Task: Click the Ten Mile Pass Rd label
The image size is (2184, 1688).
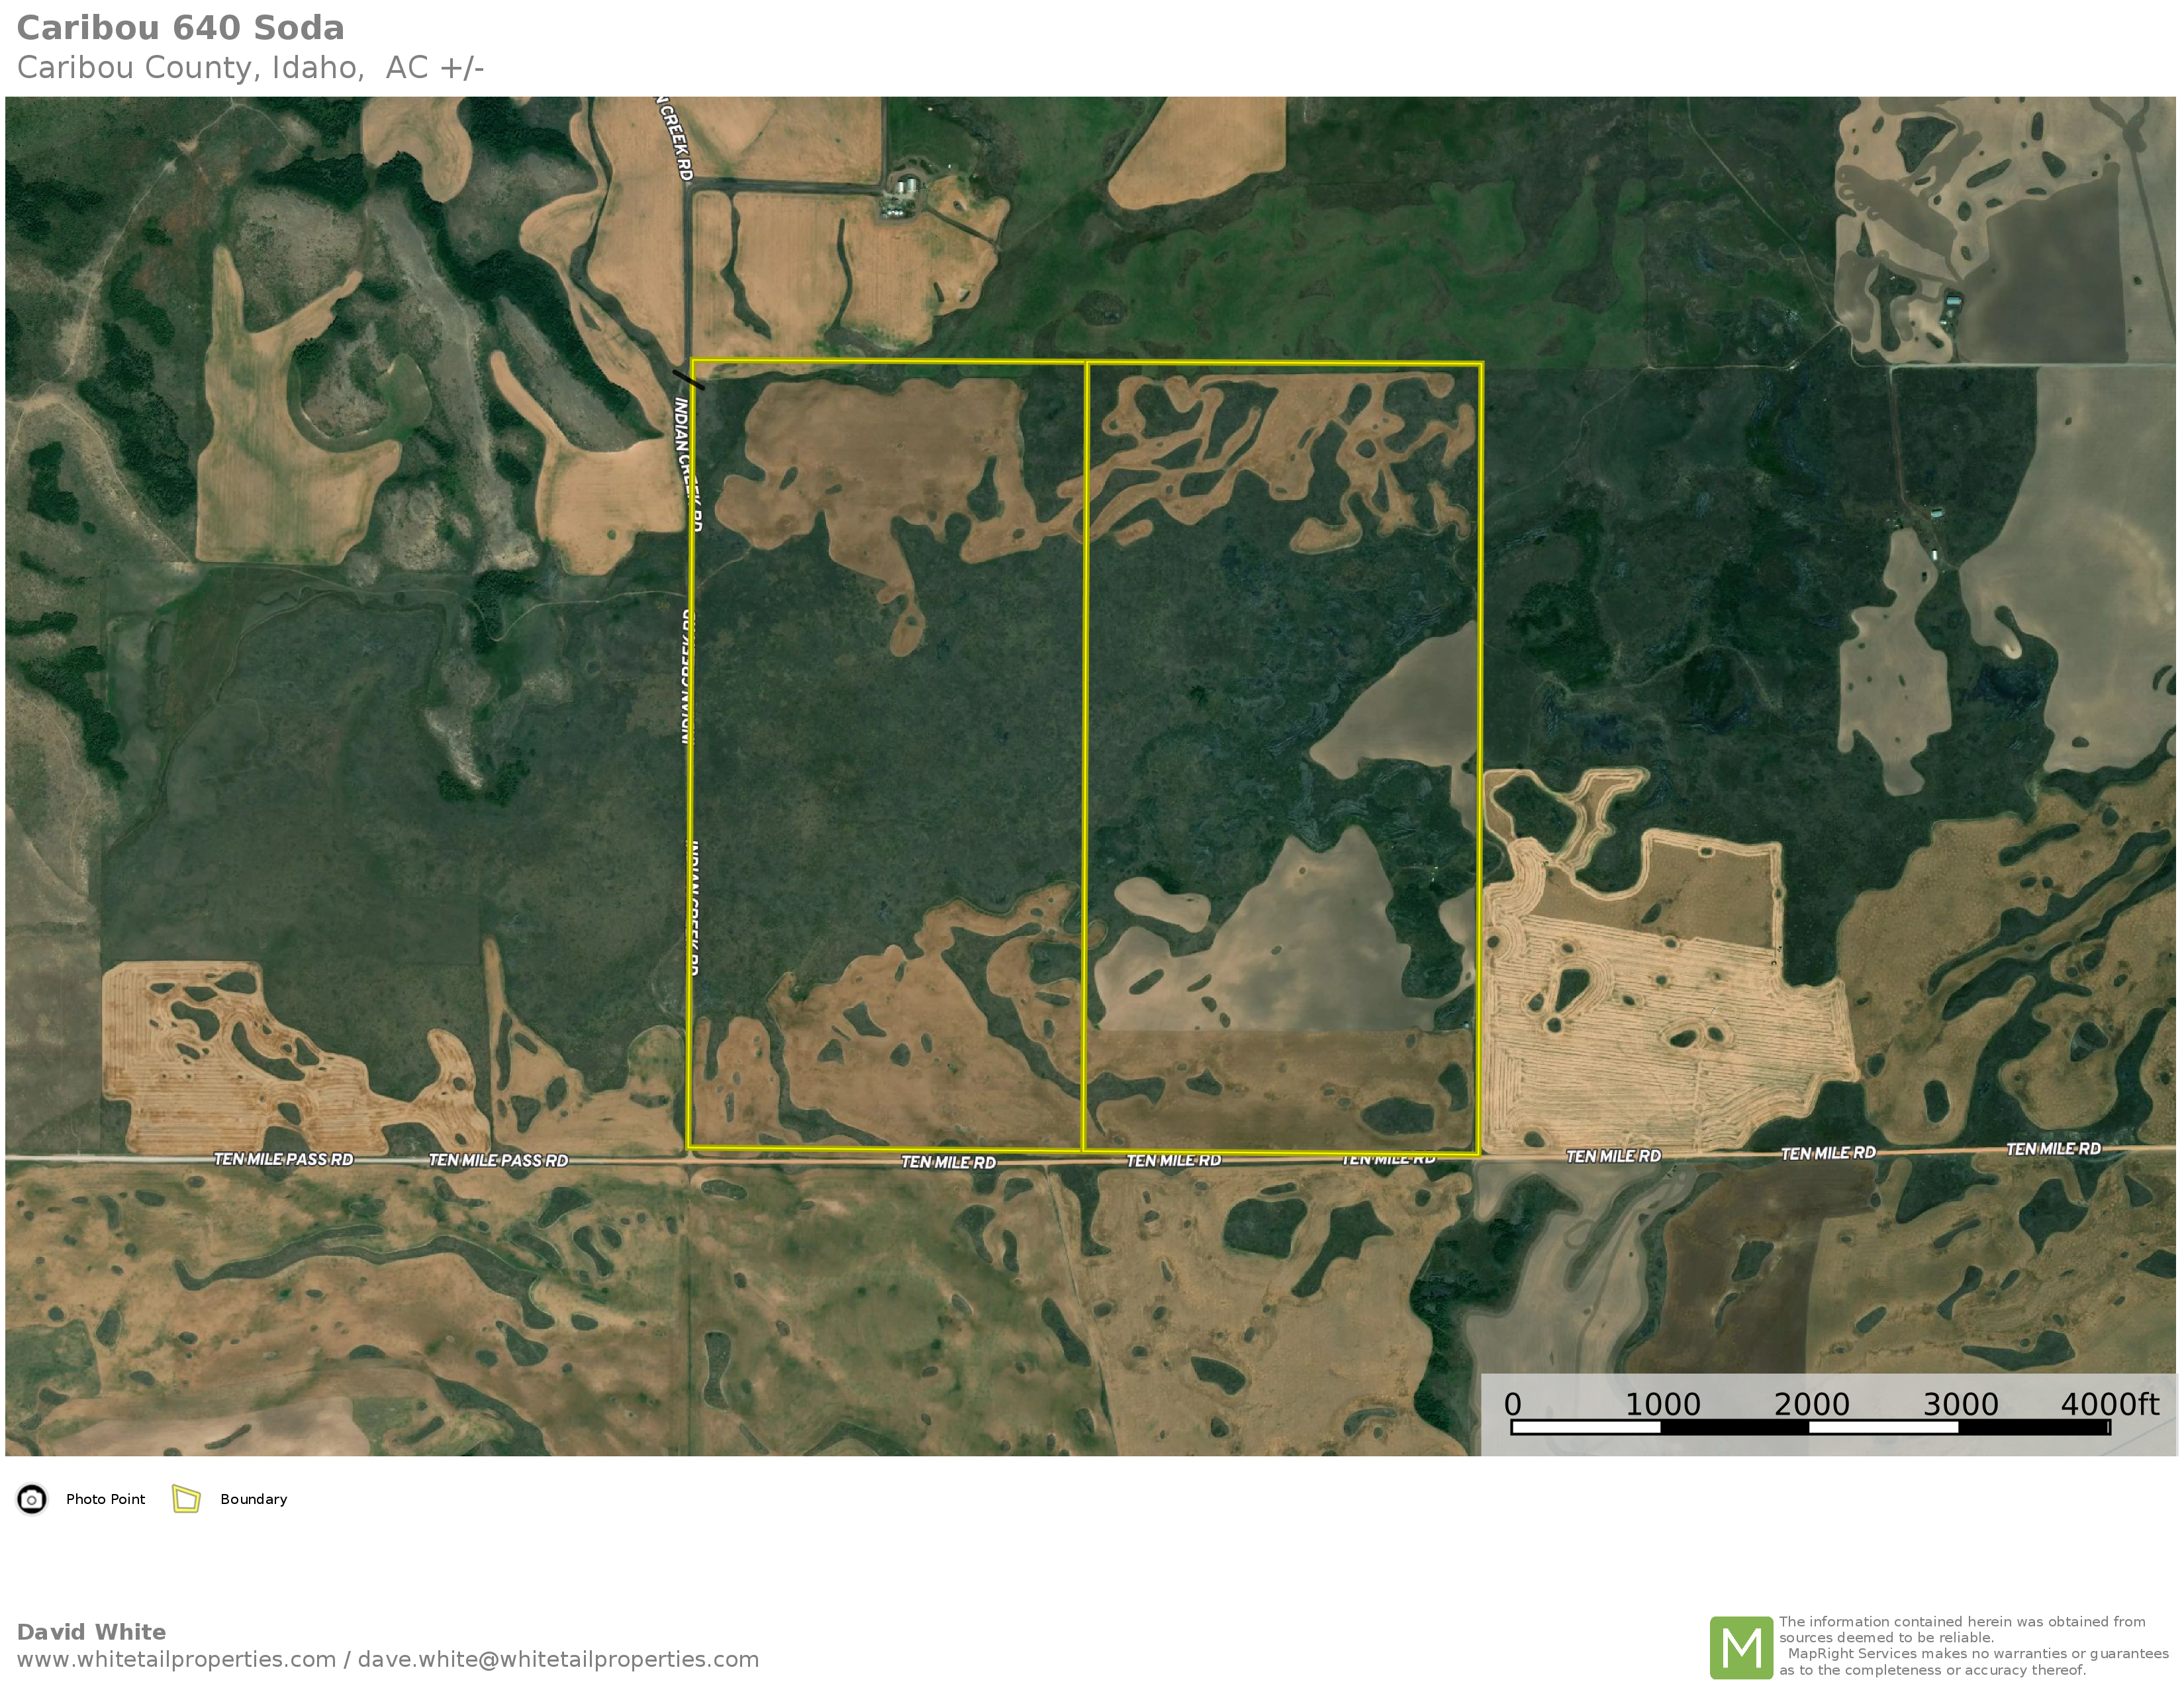Action: pyautogui.click(x=283, y=1159)
